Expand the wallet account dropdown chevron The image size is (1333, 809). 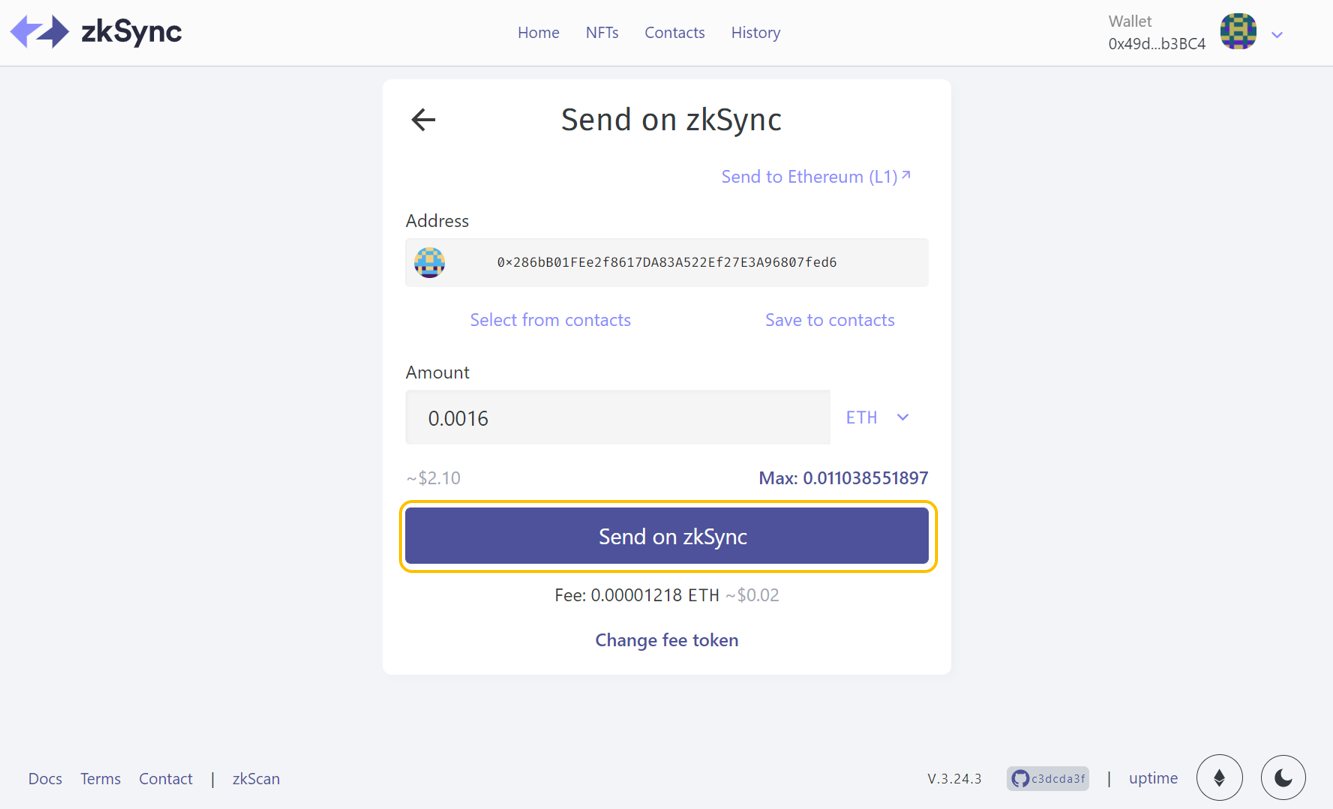point(1277,35)
